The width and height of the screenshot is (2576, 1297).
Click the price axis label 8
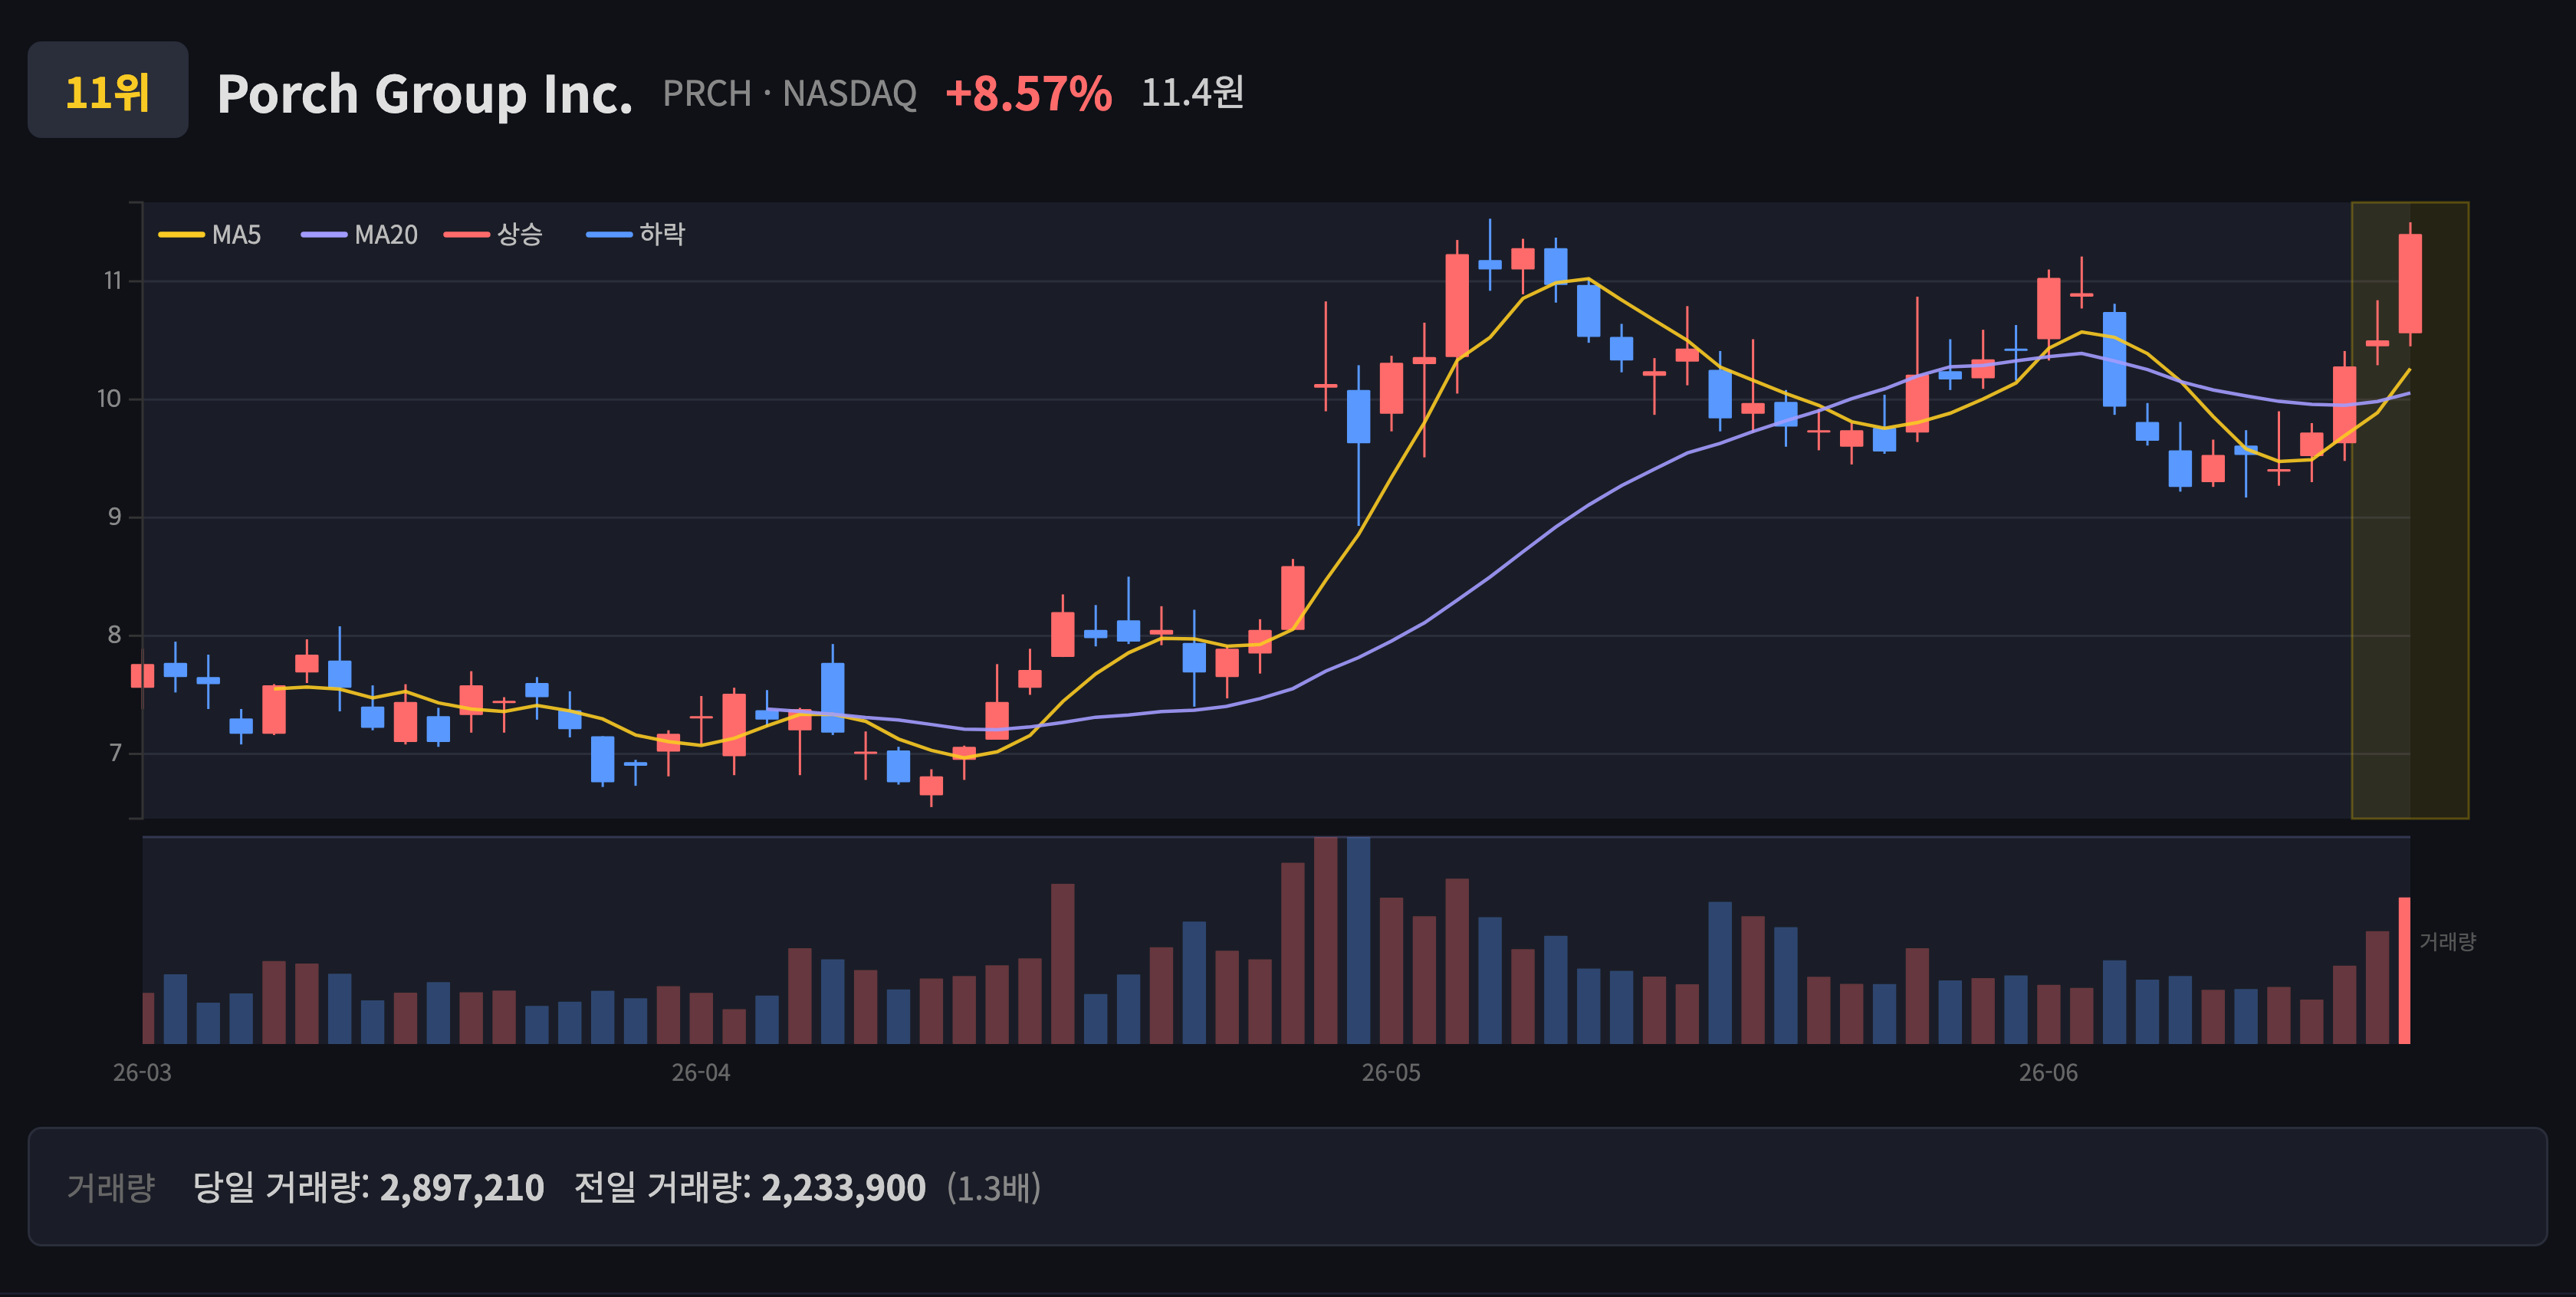[115, 635]
